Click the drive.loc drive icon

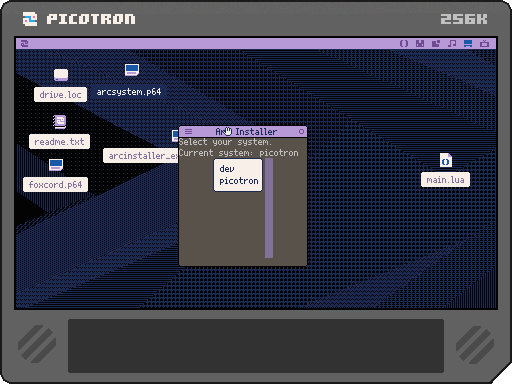tap(61, 75)
